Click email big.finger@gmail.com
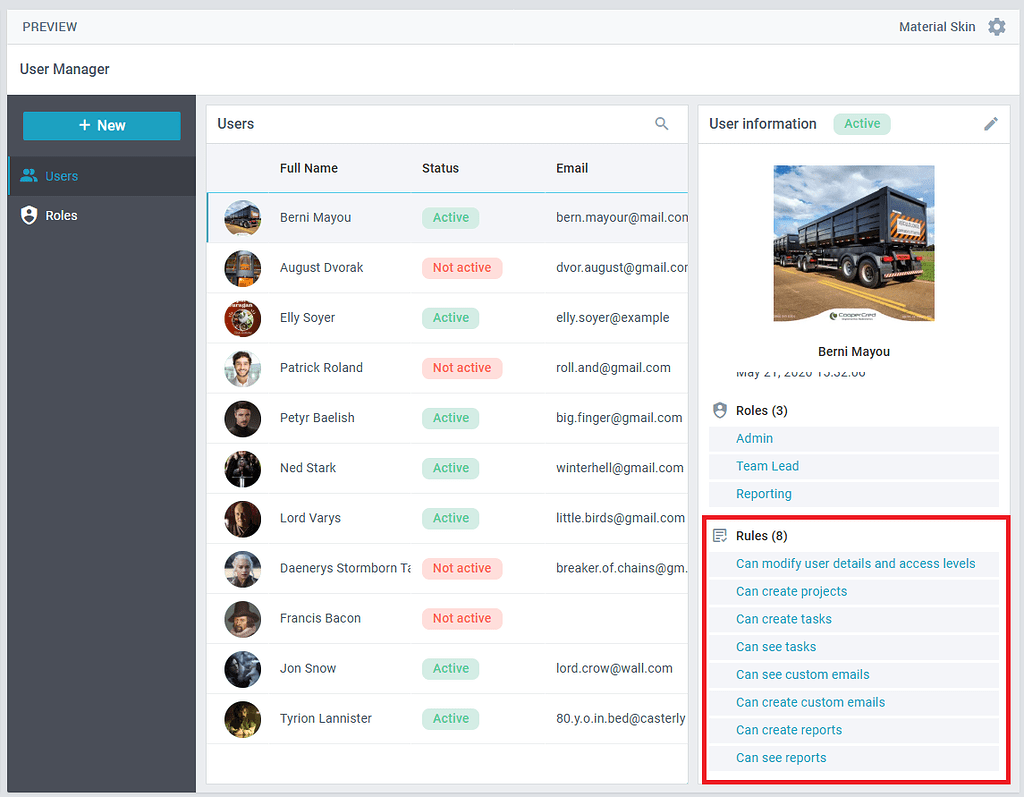 click(619, 418)
